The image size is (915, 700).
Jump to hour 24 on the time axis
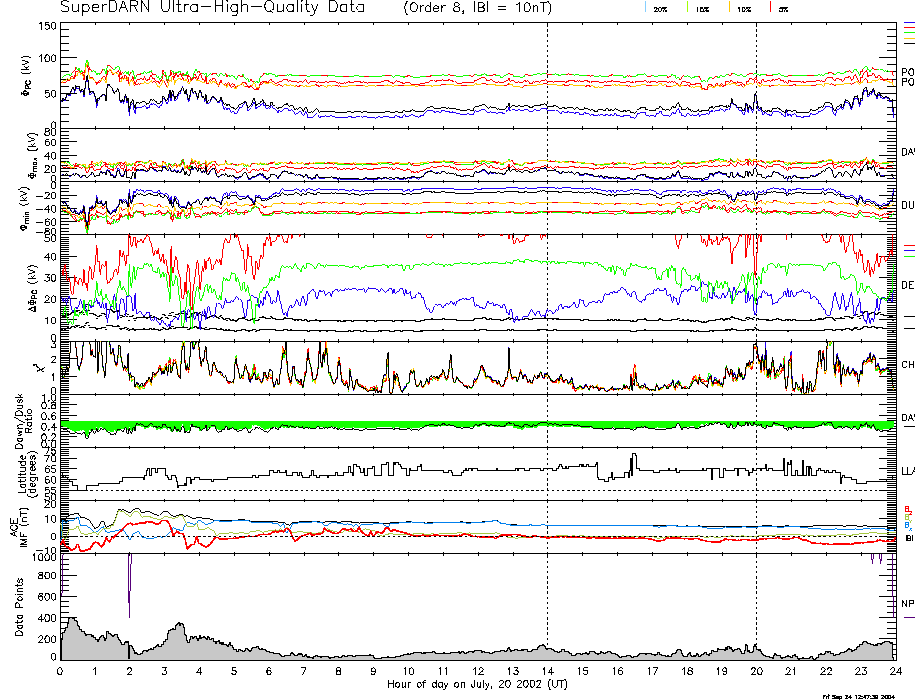[x=894, y=671]
